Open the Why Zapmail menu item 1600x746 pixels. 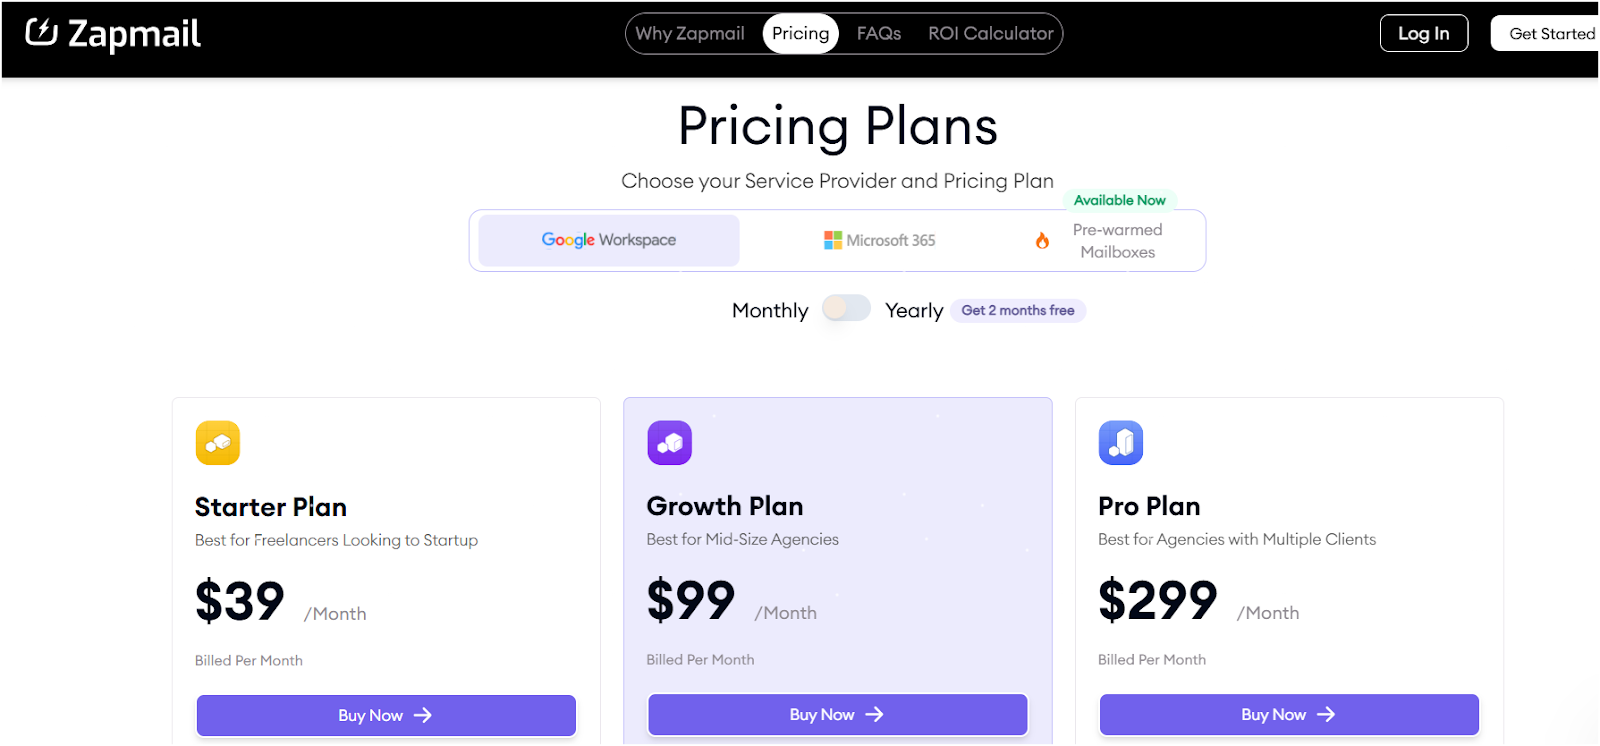pyautogui.click(x=690, y=33)
